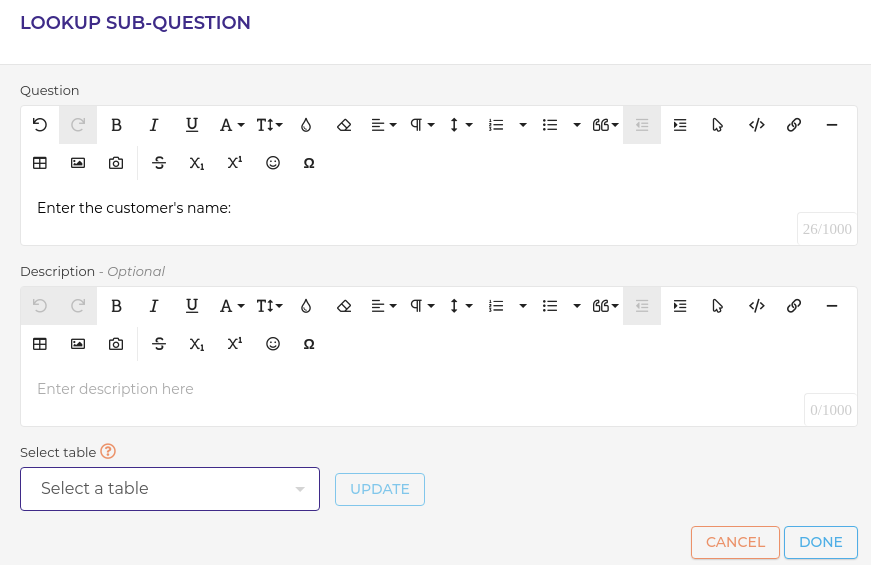Click Undo in the Question editor toolbar
The height and width of the screenshot is (565, 871).
(40, 125)
